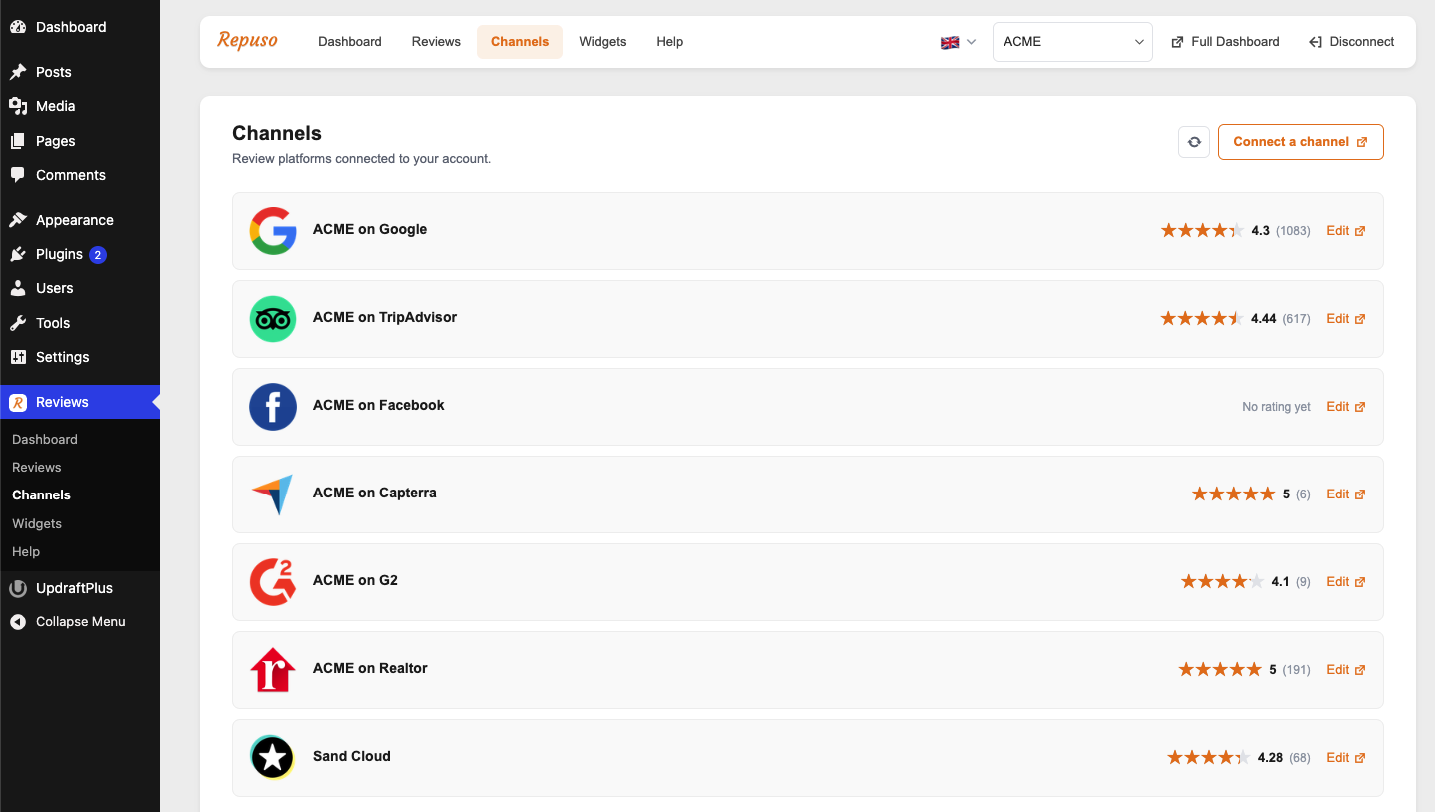Open Widgets submenu item in sidebar
This screenshot has width=1435, height=812.
click(x=37, y=523)
